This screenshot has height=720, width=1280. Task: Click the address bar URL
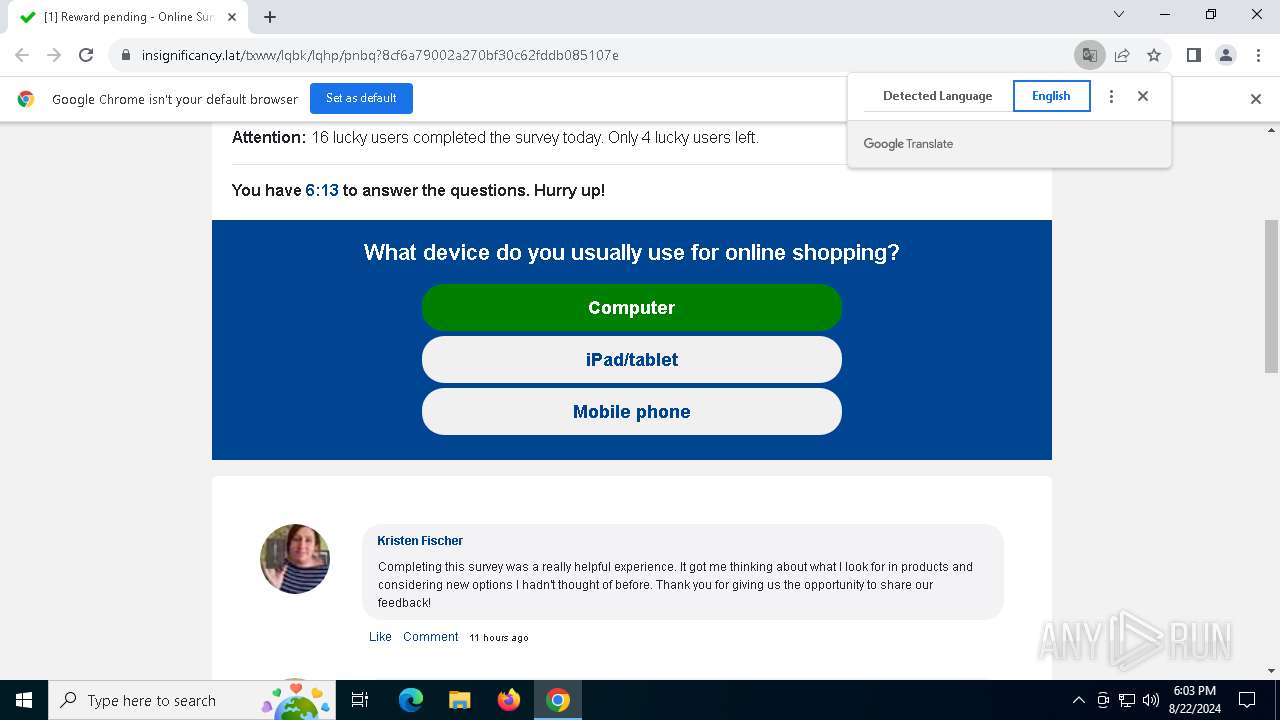[380, 55]
